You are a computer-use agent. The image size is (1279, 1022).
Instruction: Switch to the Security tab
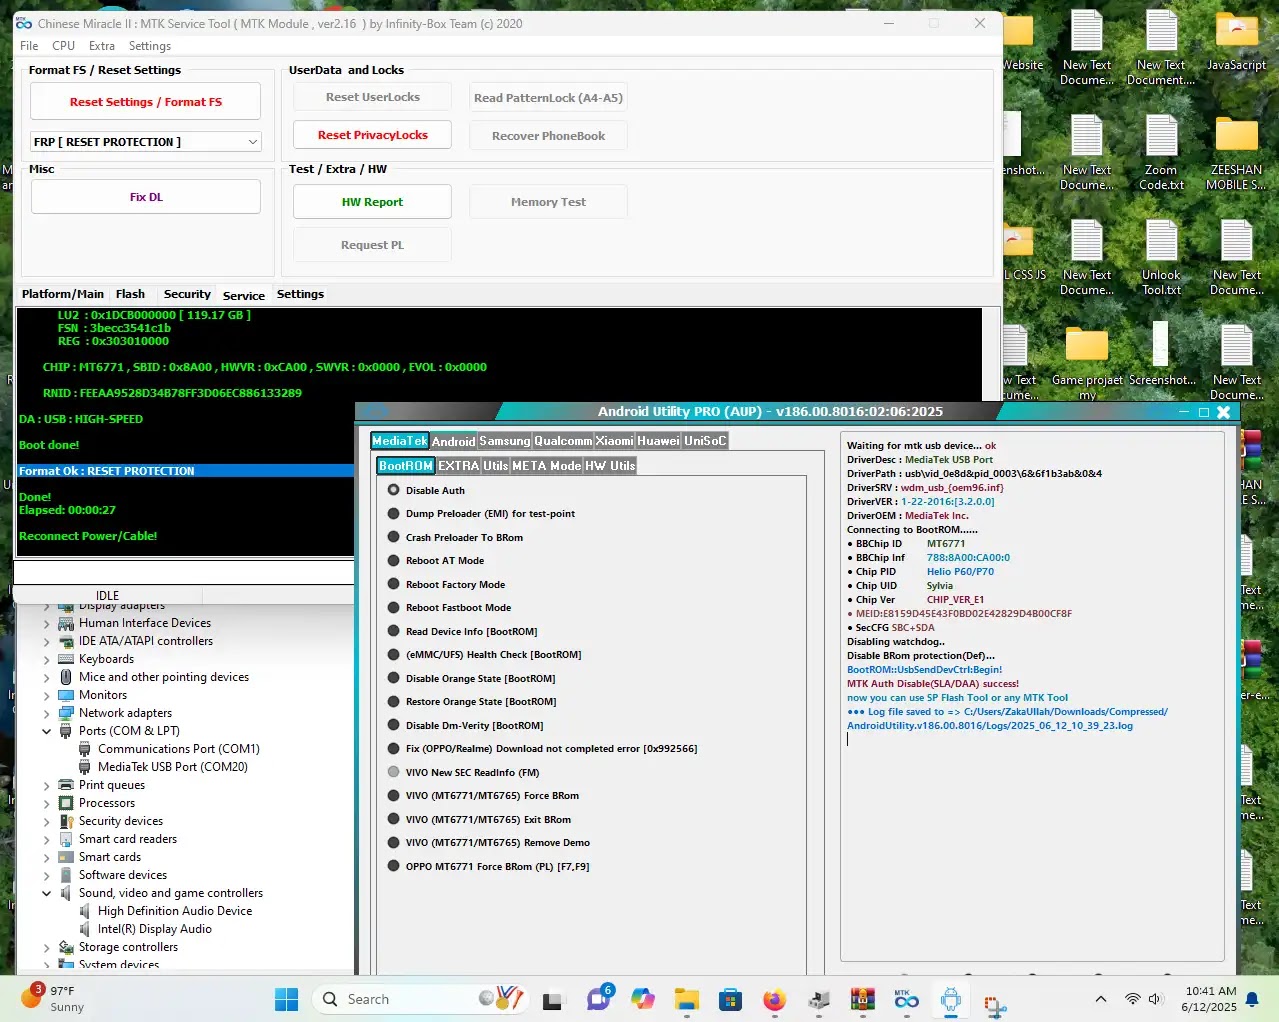tap(187, 294)
